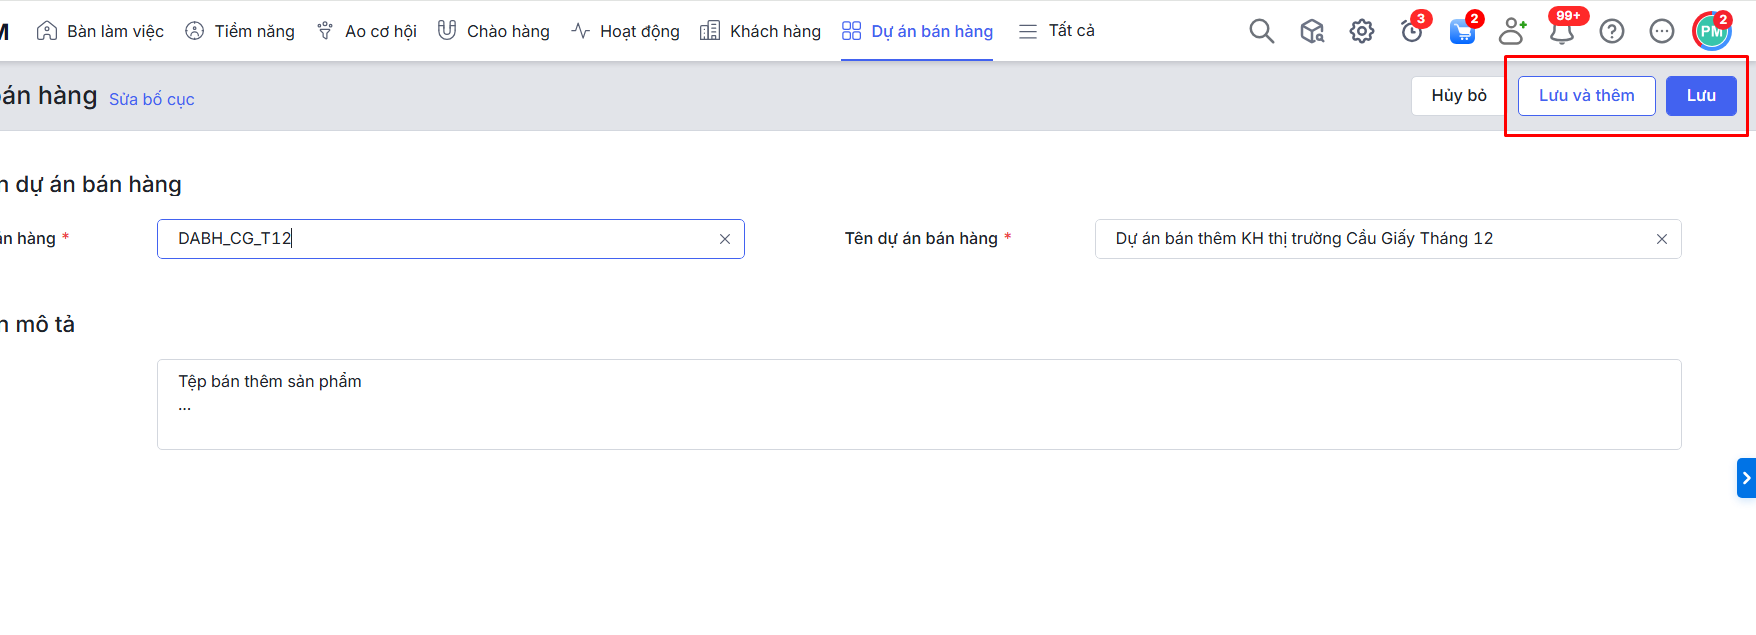Click the box search icon
This screenshot has width=1756, height=635.
[1311, 32]
